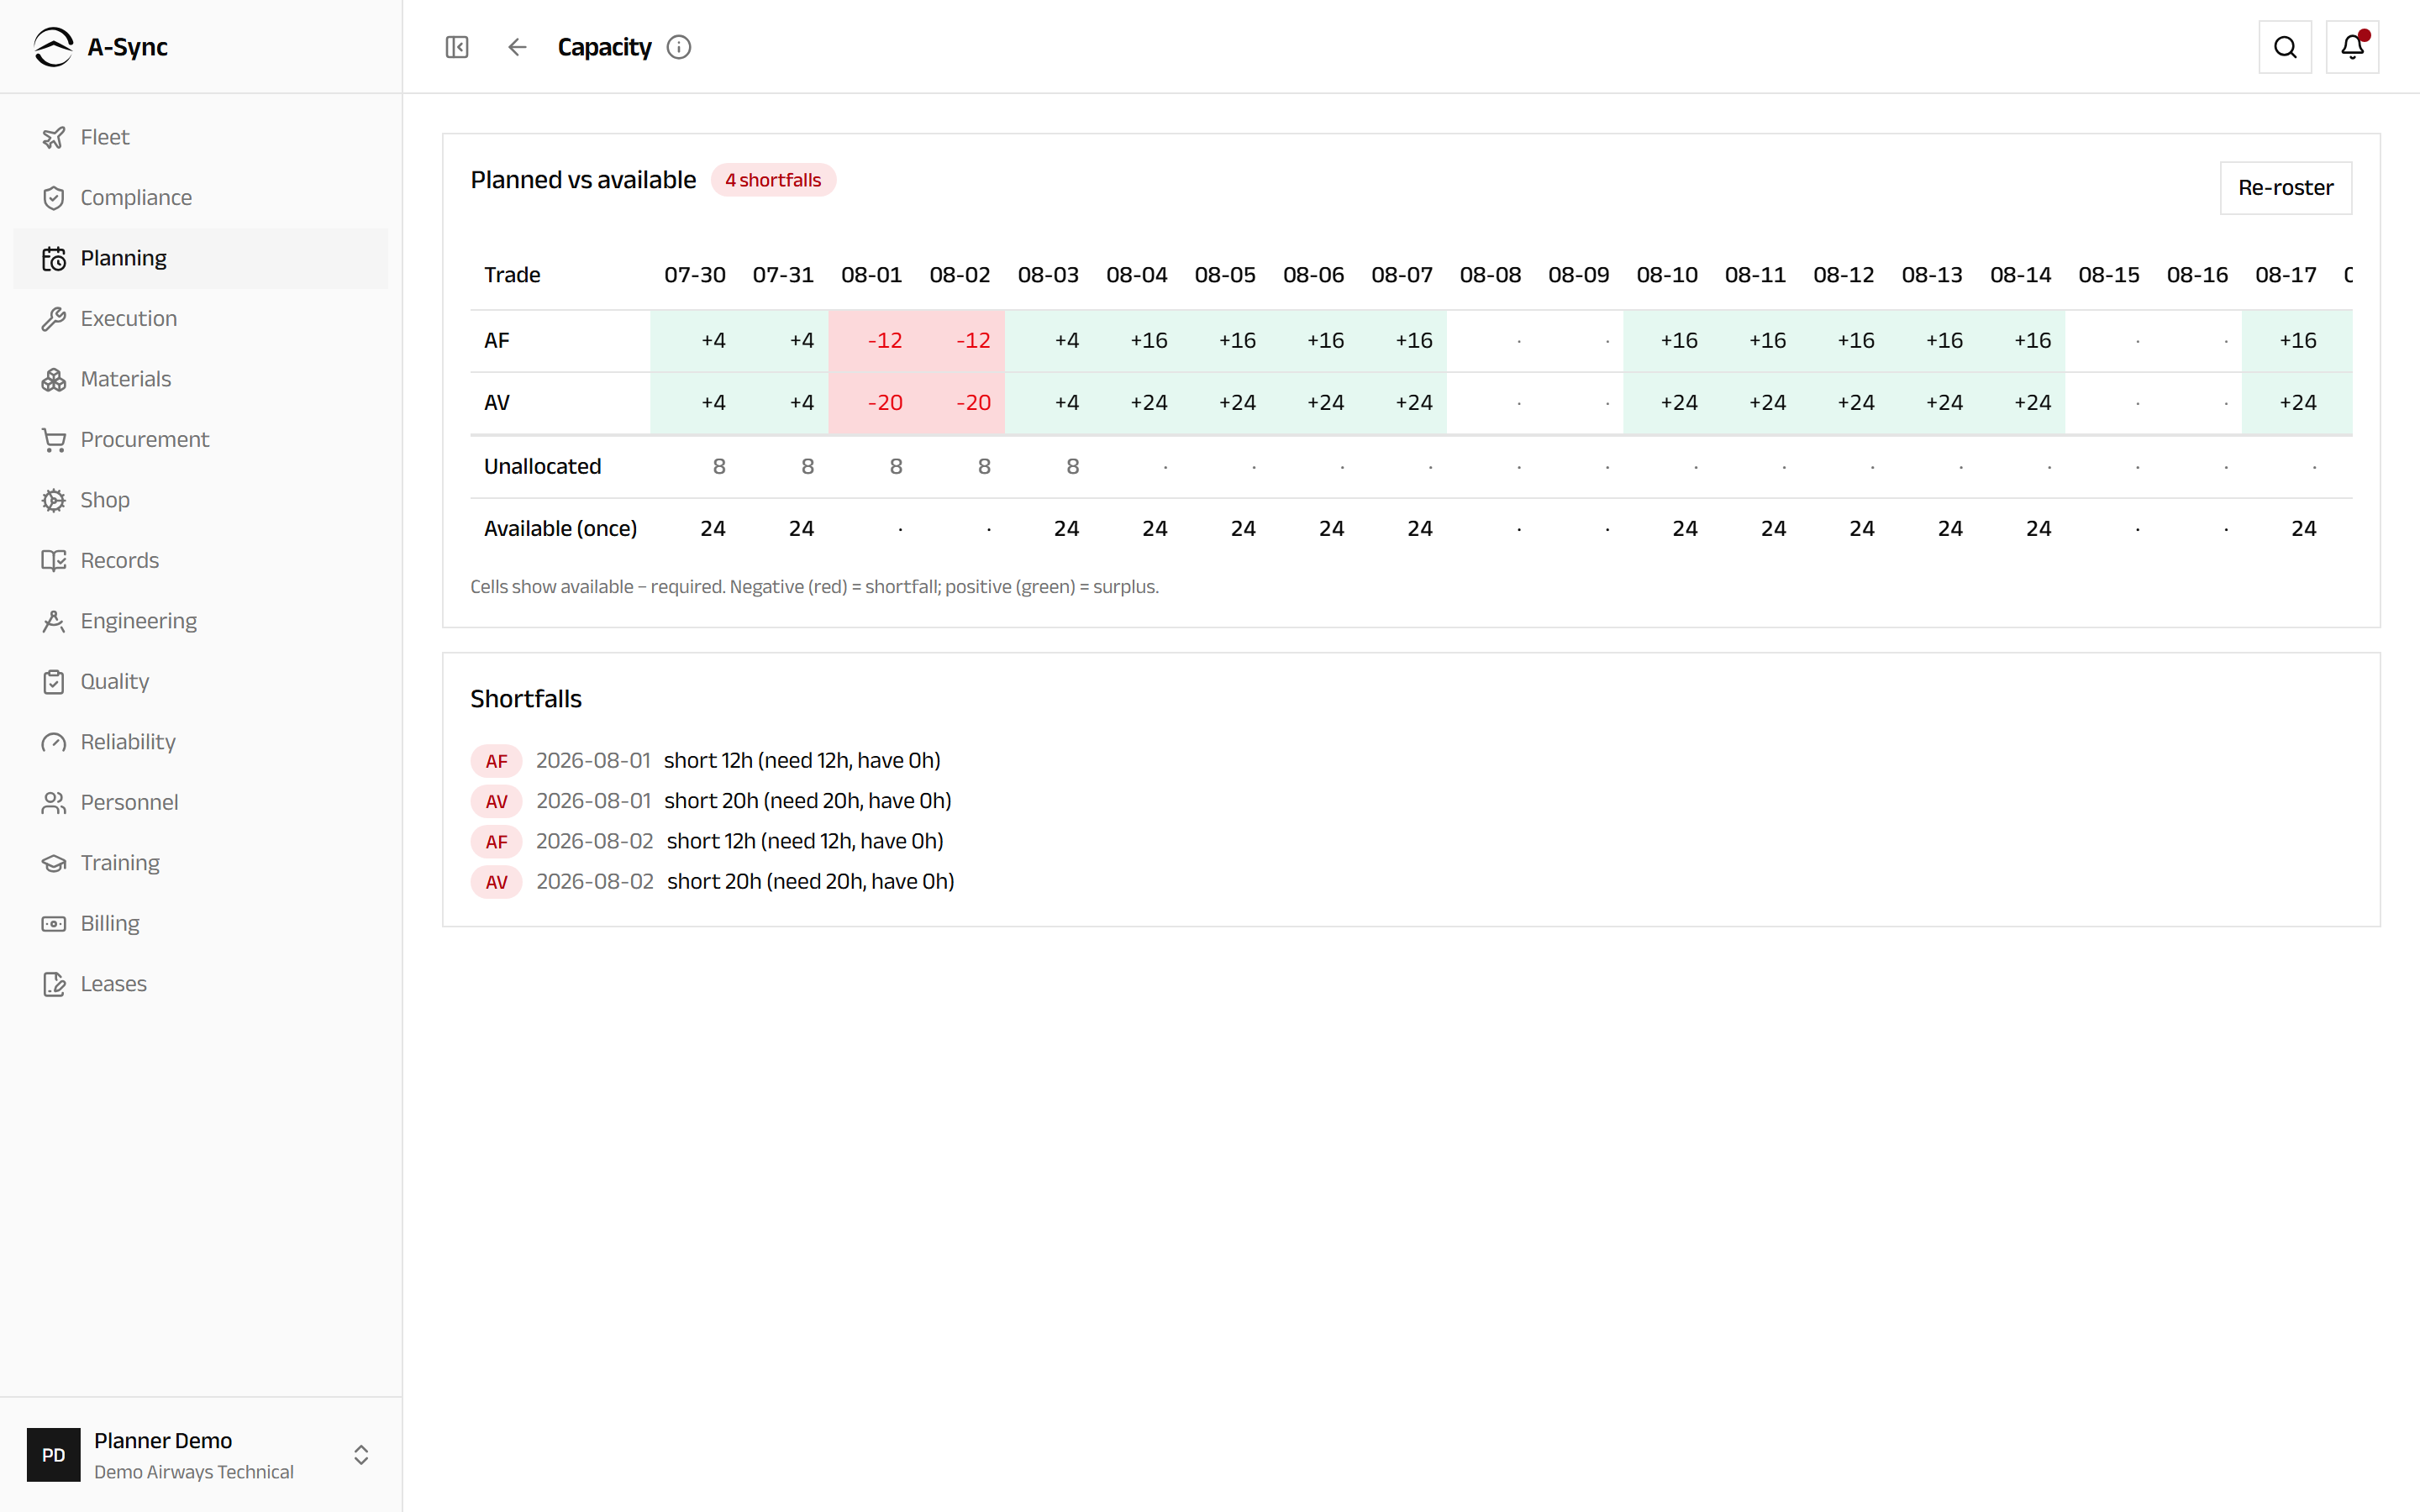Click the Billing banknote icon

[x=54, y=924]
